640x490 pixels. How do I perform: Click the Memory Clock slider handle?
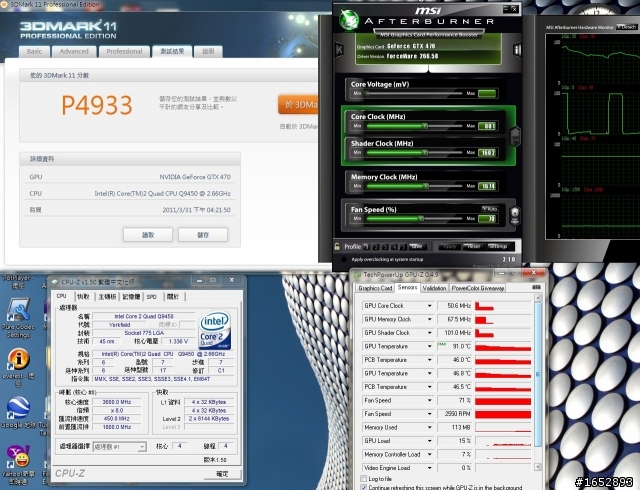click(426, 186)
